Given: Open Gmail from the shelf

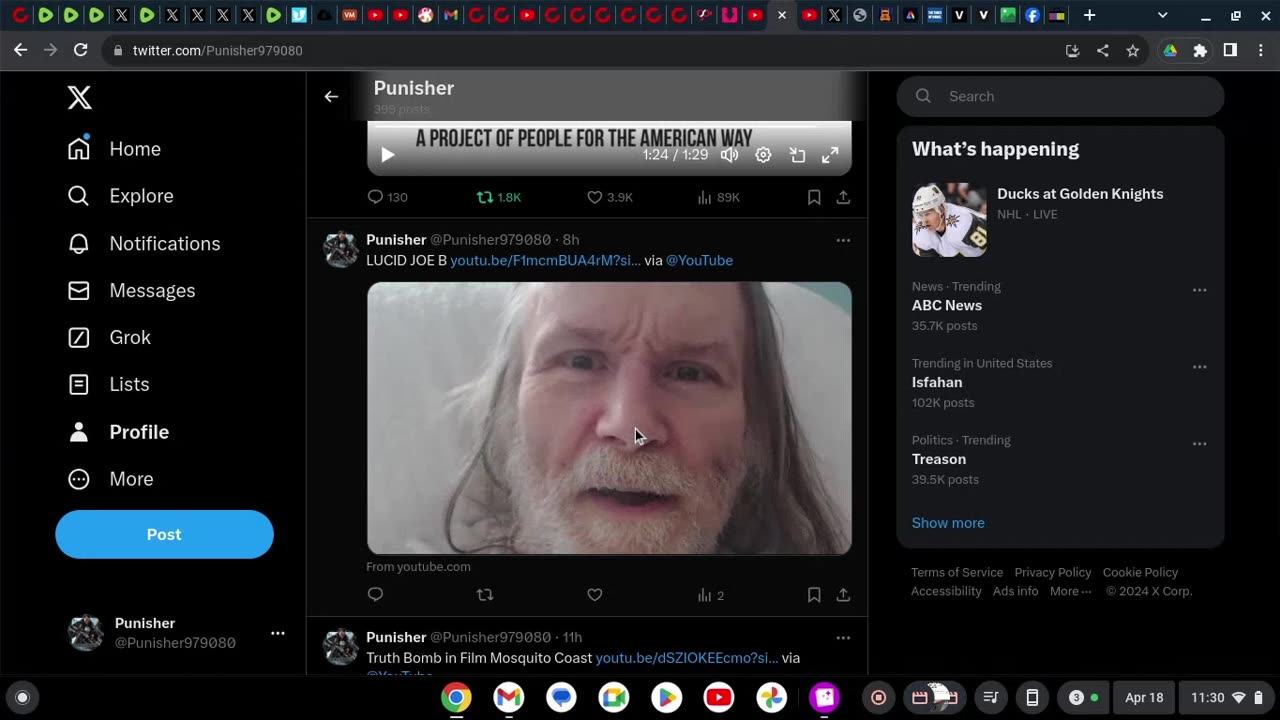Looking at the screenshot, I should (509, 697).
